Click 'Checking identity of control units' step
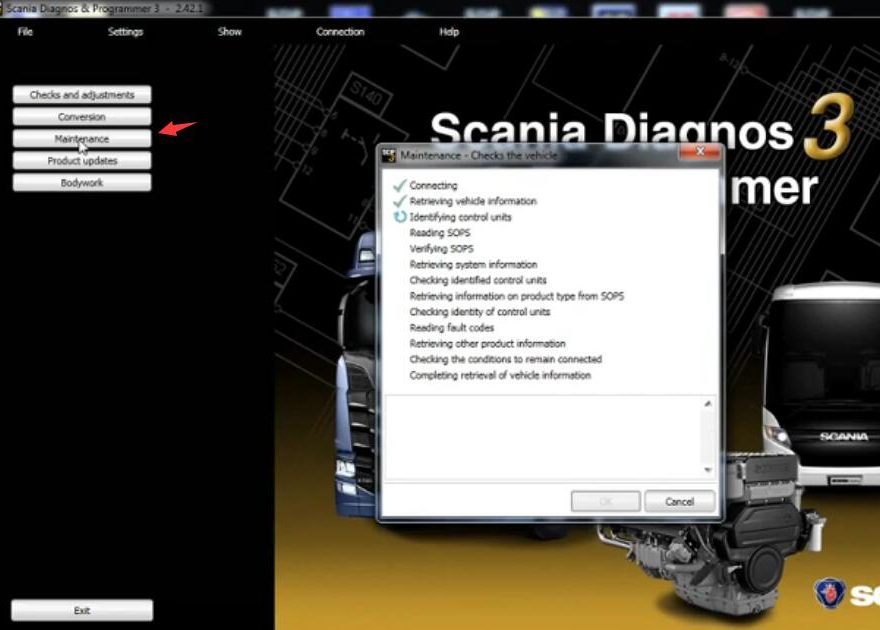 [x=480, y=311]
